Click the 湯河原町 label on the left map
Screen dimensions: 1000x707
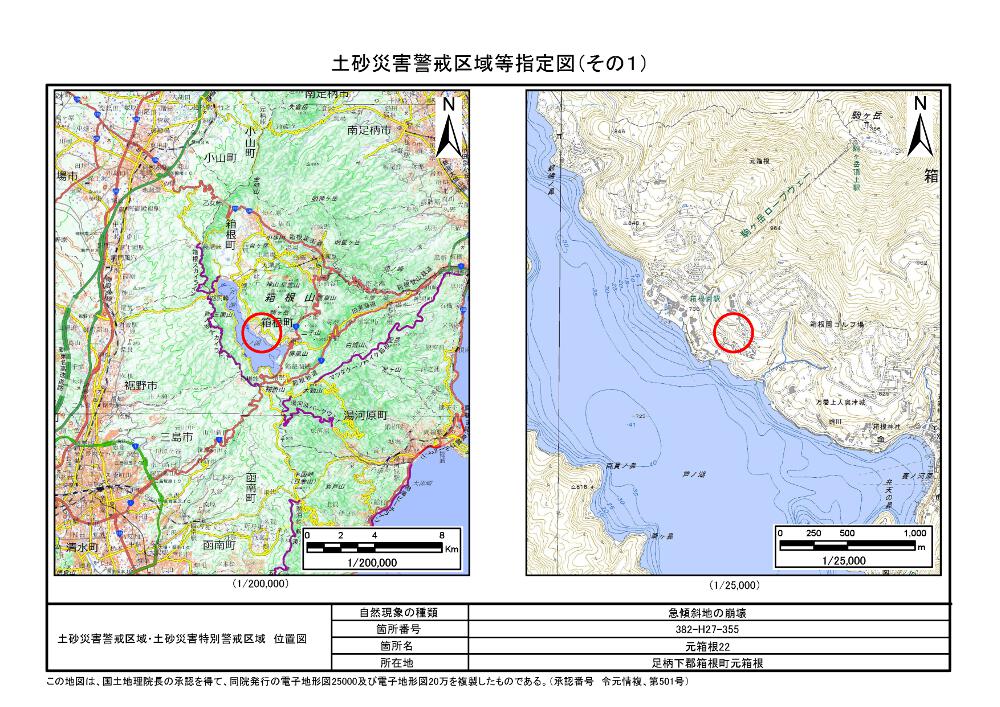[365, 412]
